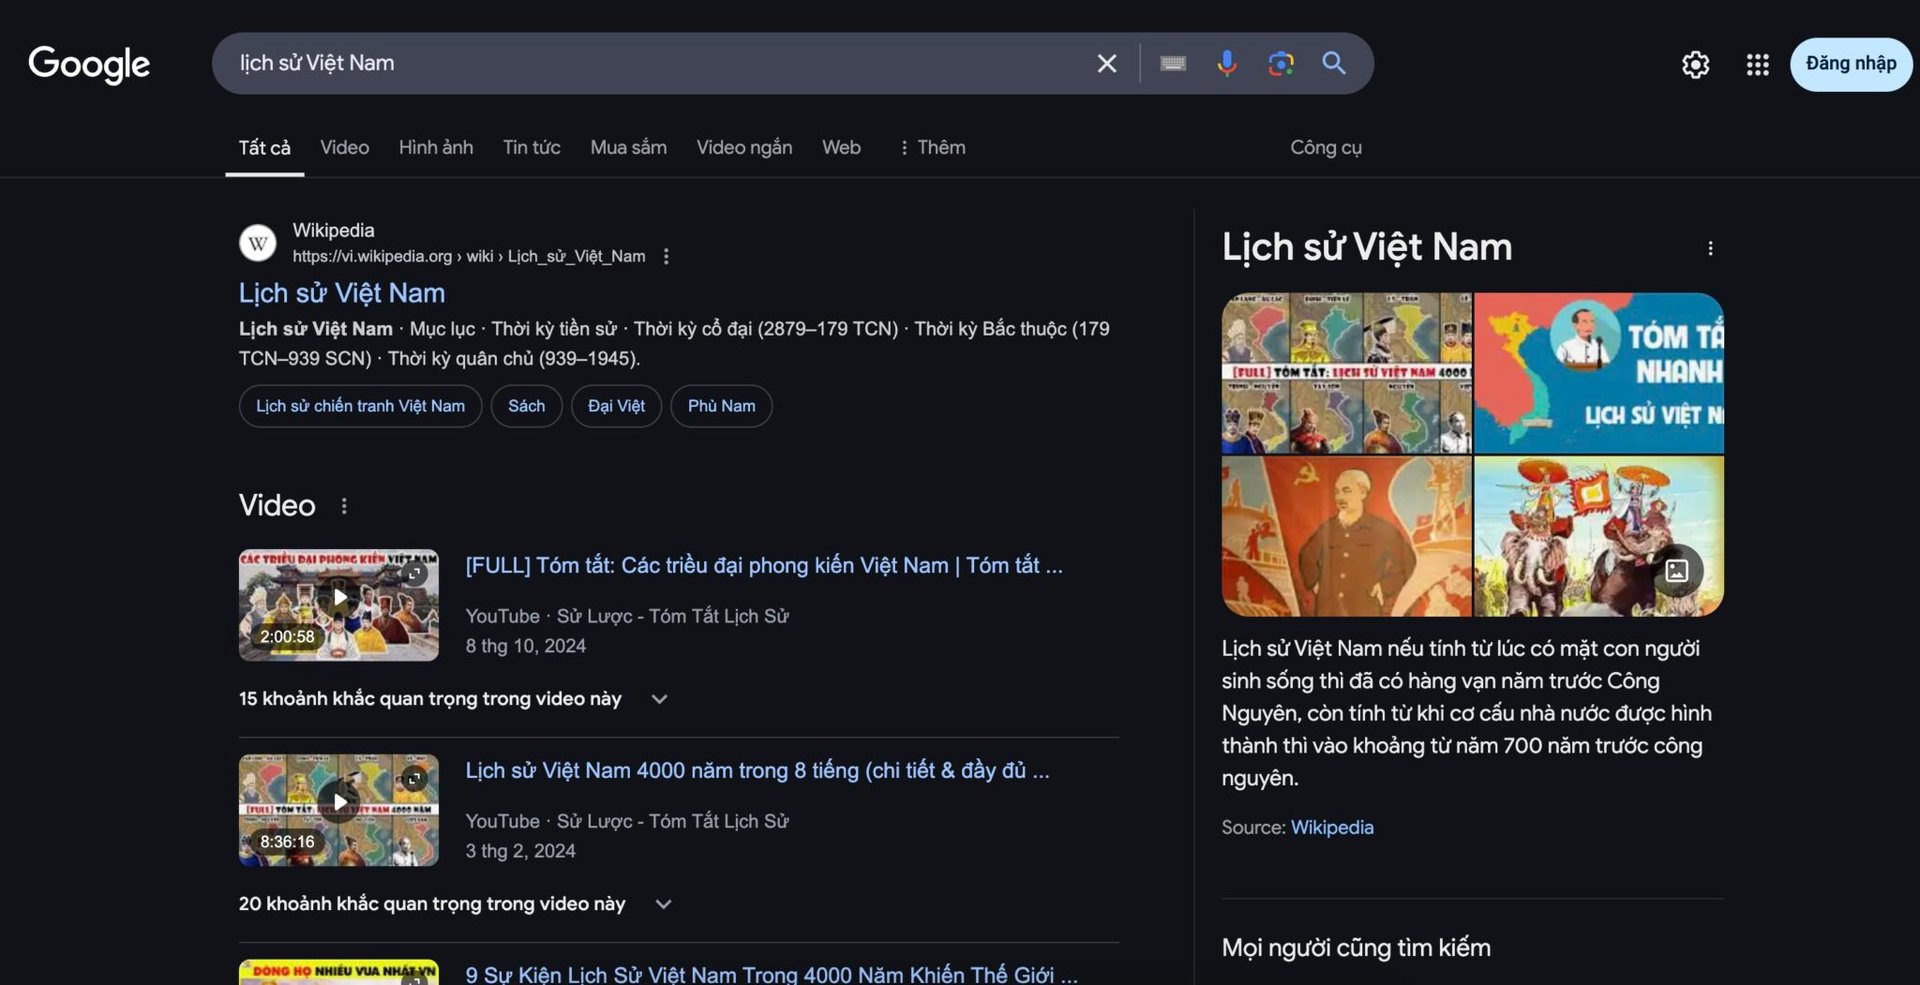This screenshot has width=1920, height=985.
Task: Expand 20 key moments of the second video
Action: coord(662,903)
